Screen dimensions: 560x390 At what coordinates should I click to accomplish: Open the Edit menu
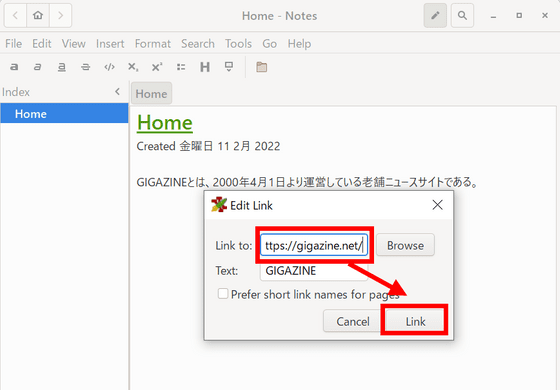42,44
